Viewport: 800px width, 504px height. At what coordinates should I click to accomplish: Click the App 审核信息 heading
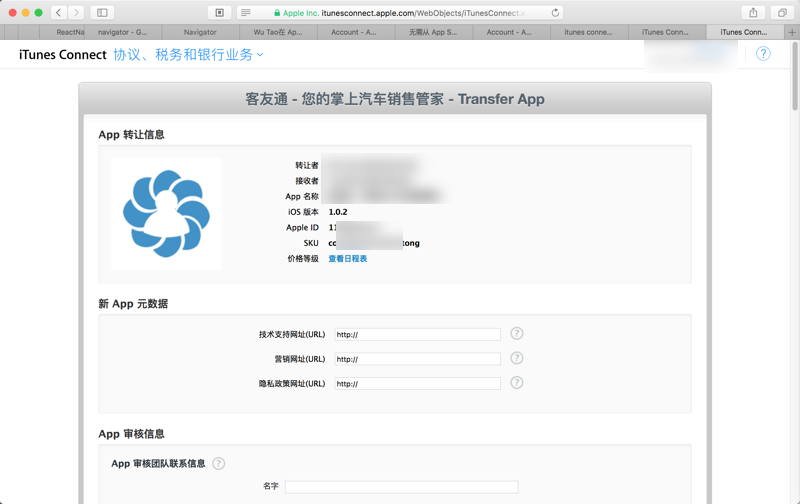[x=131, y=434]
